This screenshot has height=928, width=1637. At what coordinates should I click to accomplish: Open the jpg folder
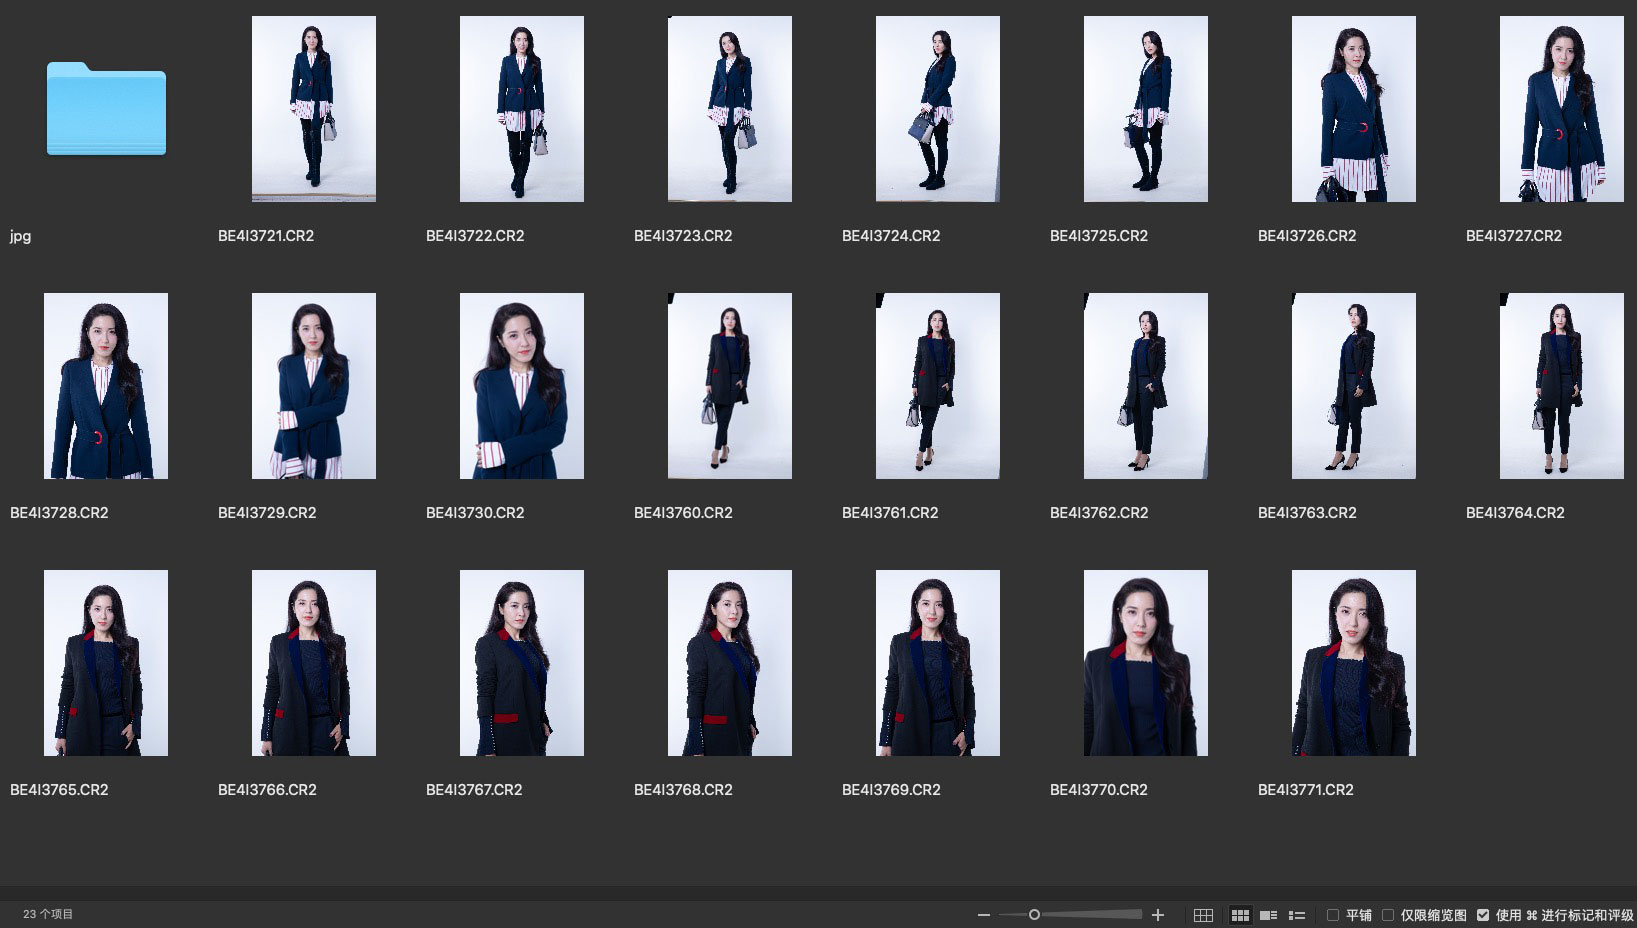point(106,109)
